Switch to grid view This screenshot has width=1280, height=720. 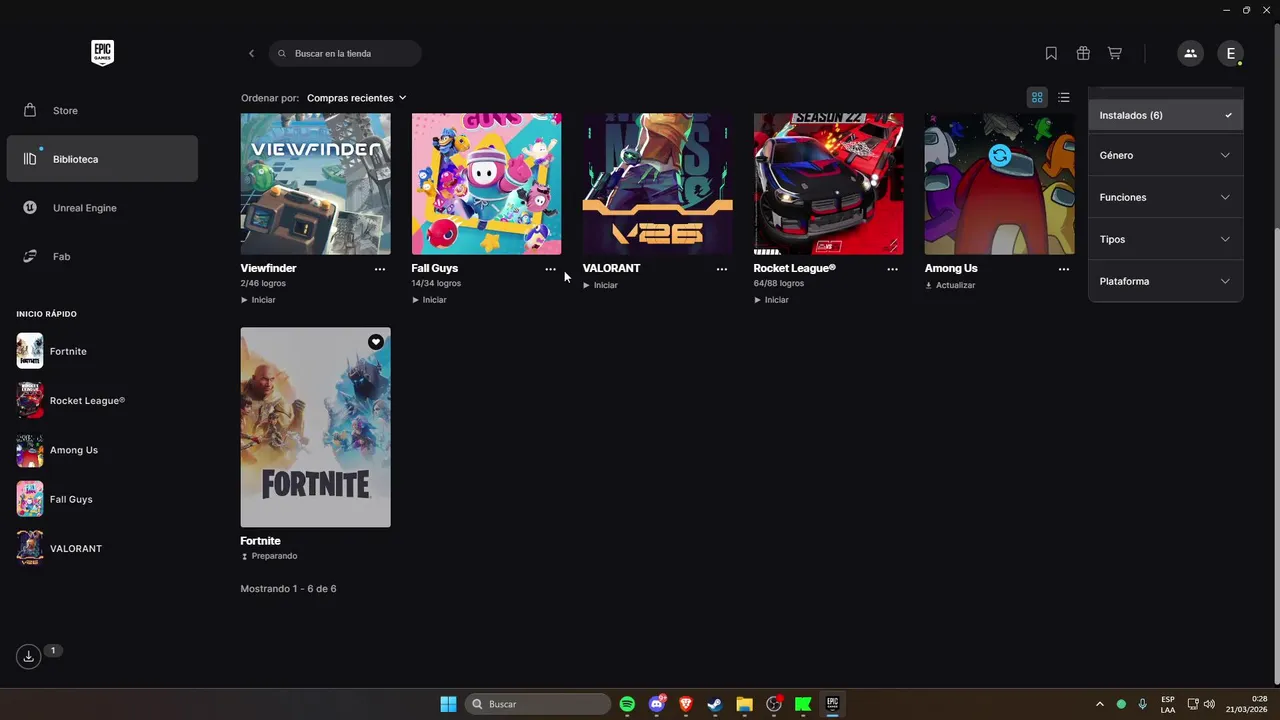[x=1037, y=97]
